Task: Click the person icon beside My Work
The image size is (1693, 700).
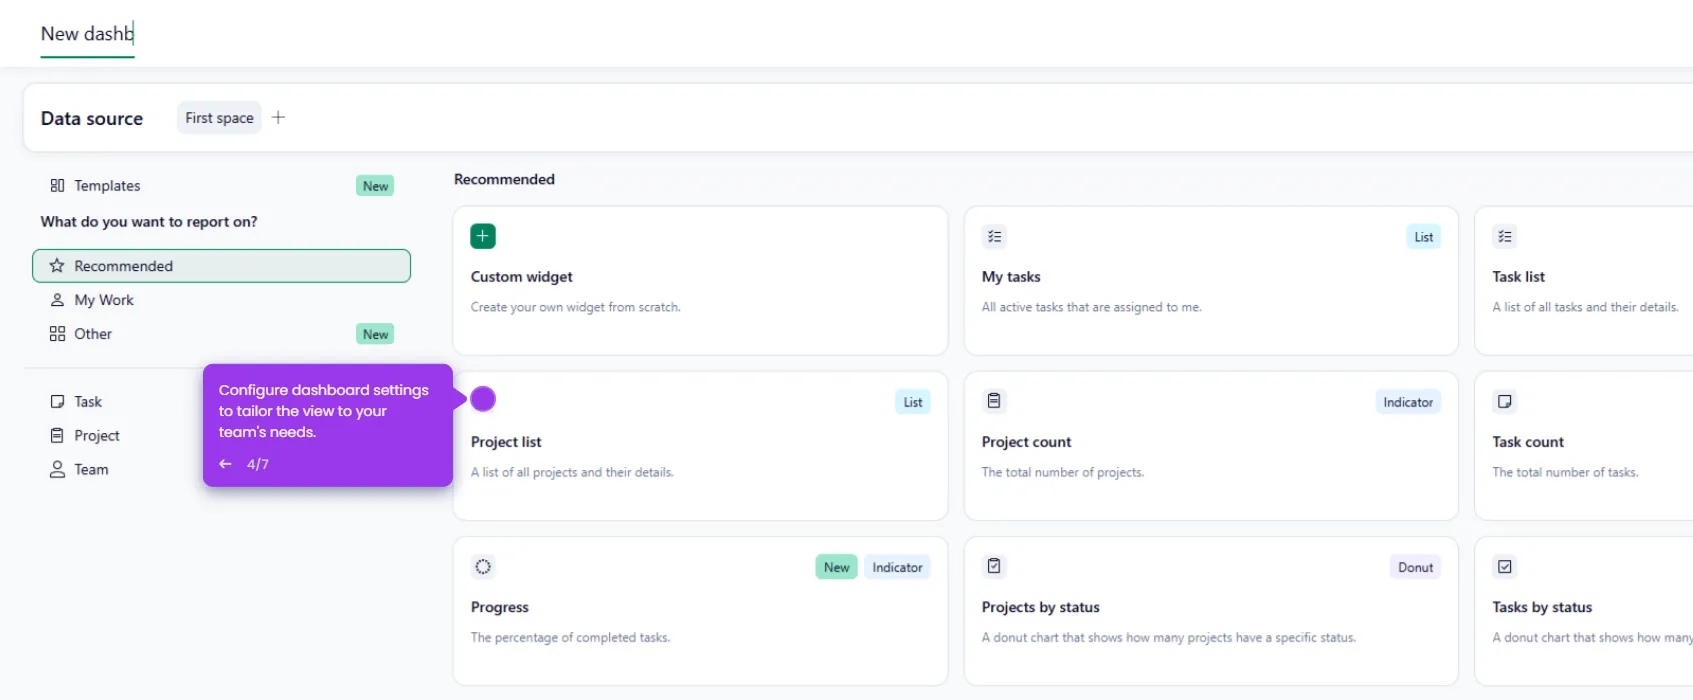Action: click(x=57, y=300)
